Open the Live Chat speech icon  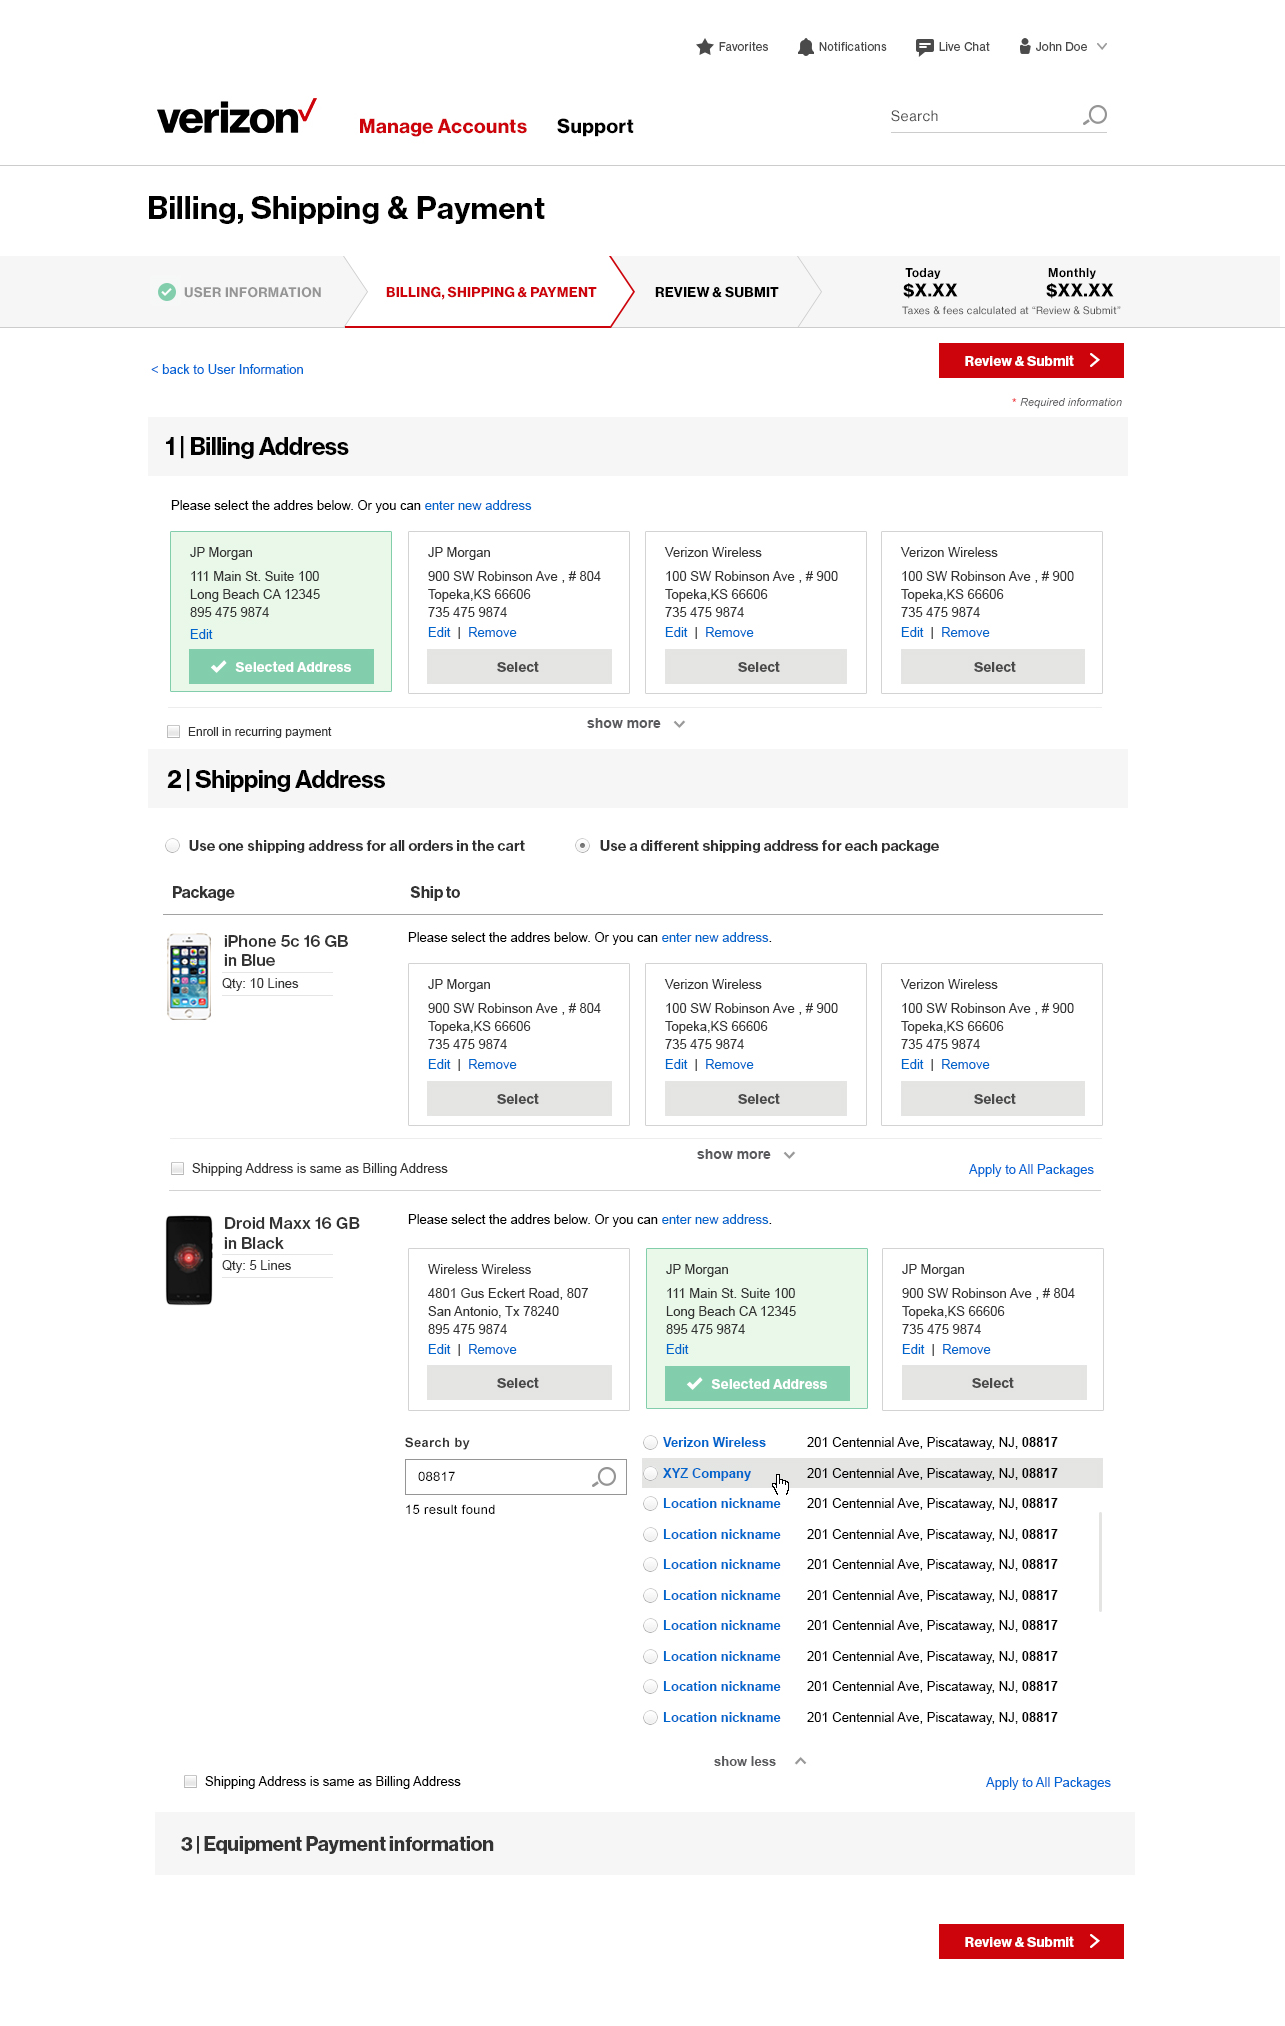925,47
